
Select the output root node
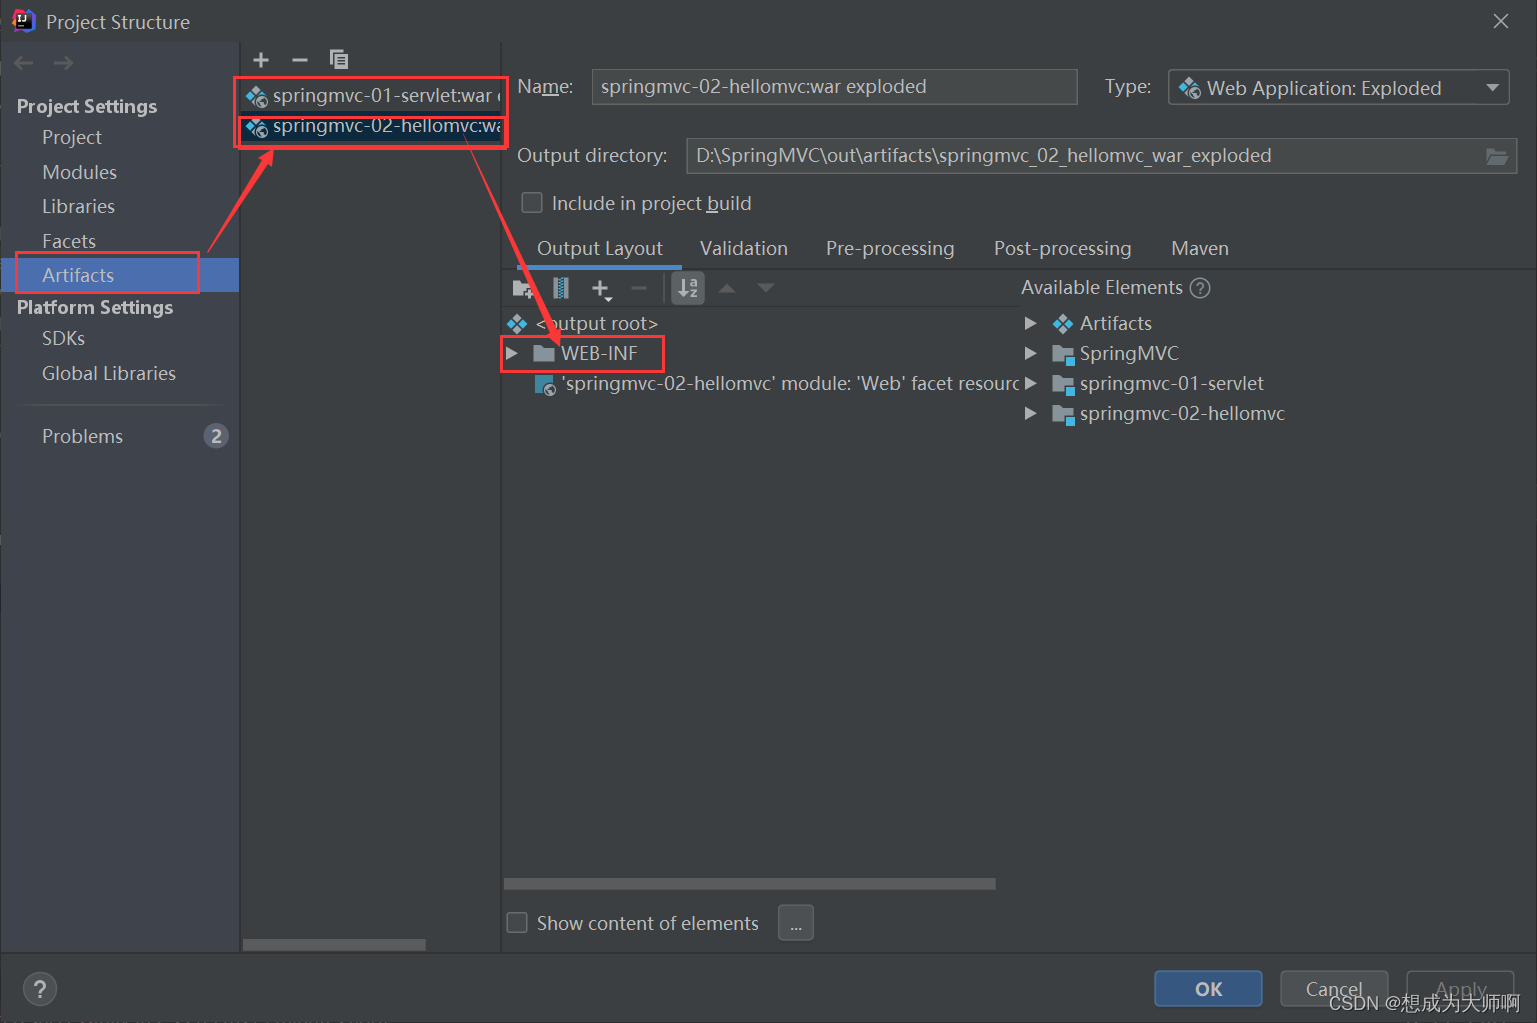coord(596,323)
